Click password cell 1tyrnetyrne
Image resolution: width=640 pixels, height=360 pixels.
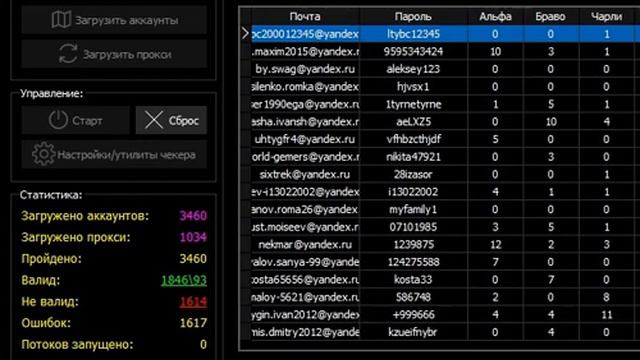pos(413,104)
